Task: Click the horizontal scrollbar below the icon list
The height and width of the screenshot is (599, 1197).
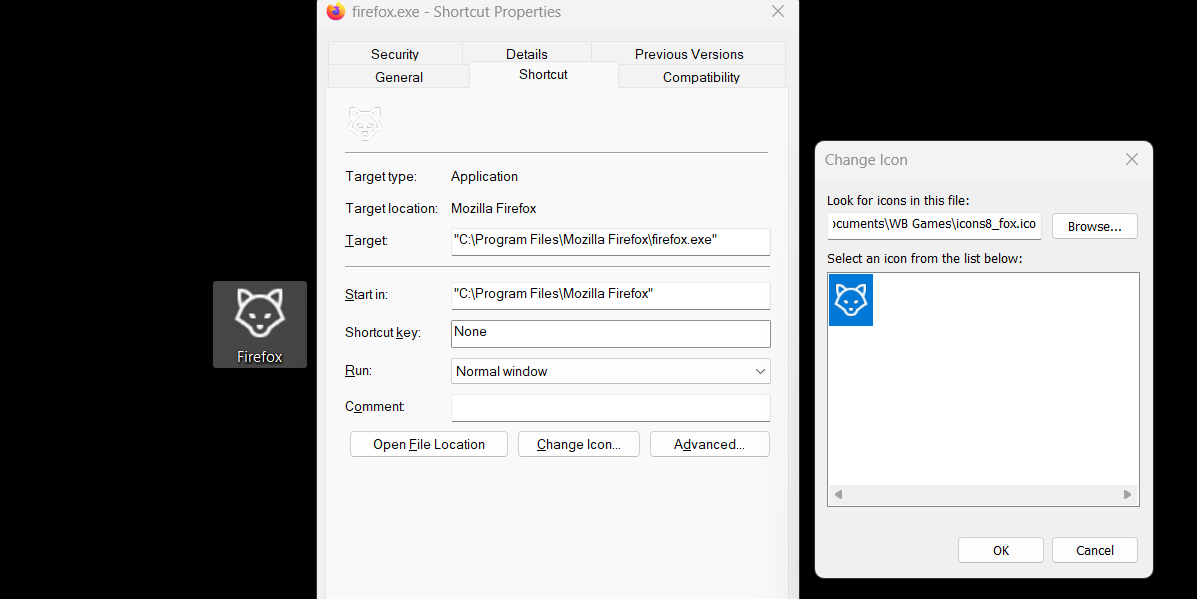Action: 983,494
